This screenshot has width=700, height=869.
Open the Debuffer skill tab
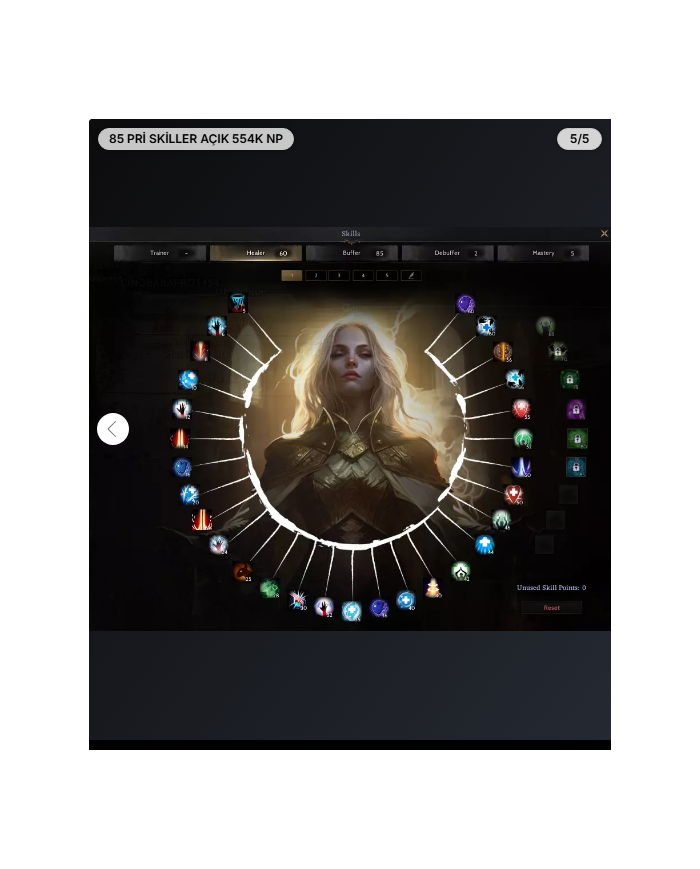[x=447, y=253]
